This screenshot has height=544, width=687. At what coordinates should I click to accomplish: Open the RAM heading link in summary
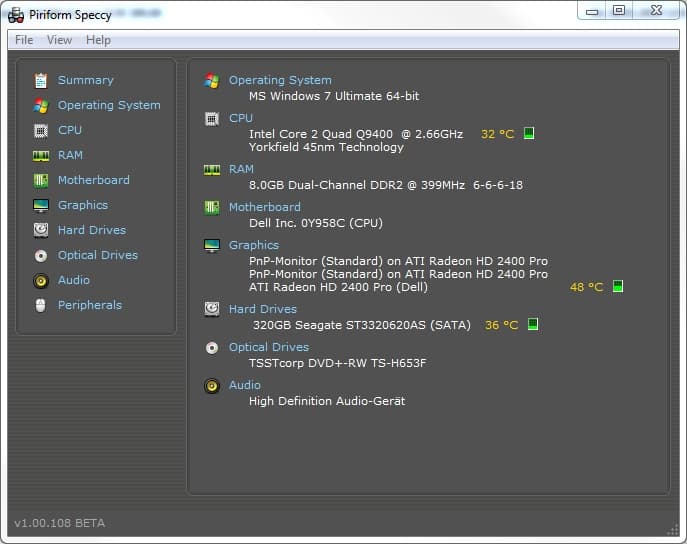click(x=241, y=170)
